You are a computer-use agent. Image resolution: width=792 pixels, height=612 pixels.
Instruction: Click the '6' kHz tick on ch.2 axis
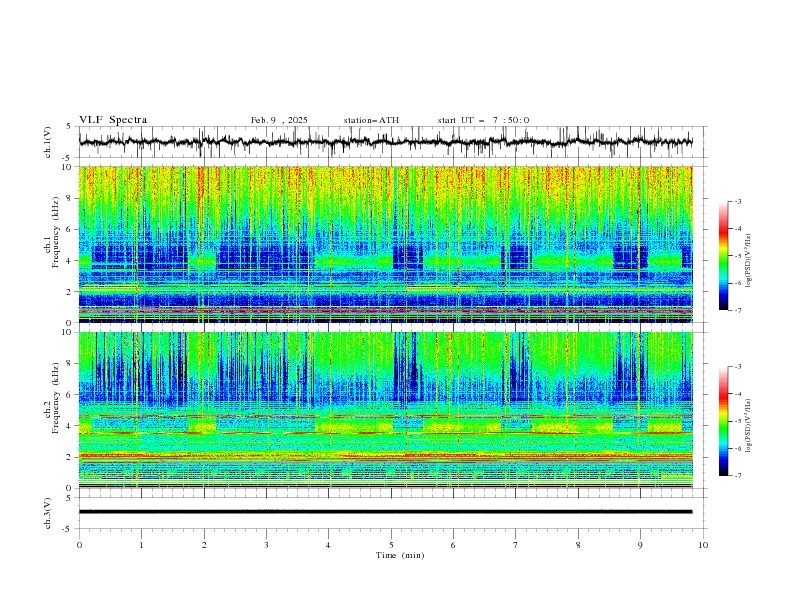pos(71,395)
